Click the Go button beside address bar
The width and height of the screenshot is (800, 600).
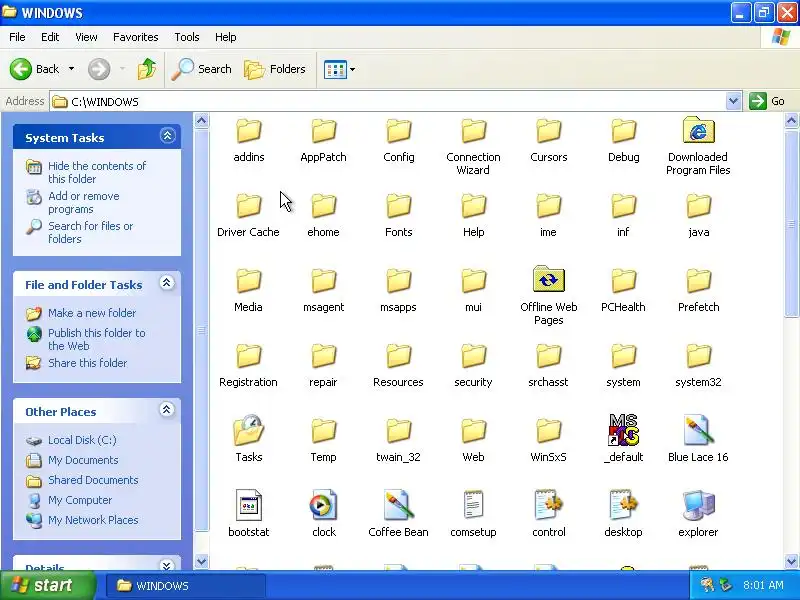tap(767, 101)
